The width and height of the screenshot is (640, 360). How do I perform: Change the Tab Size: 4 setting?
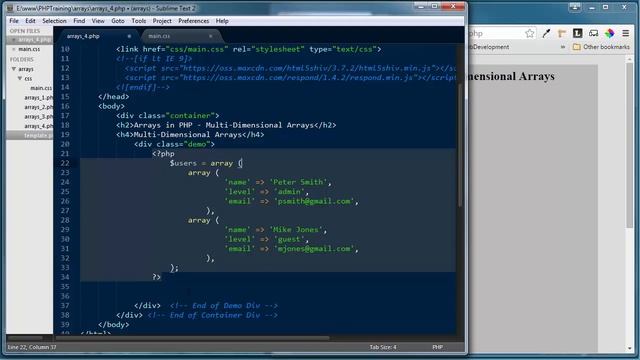(x=383, y=347)
